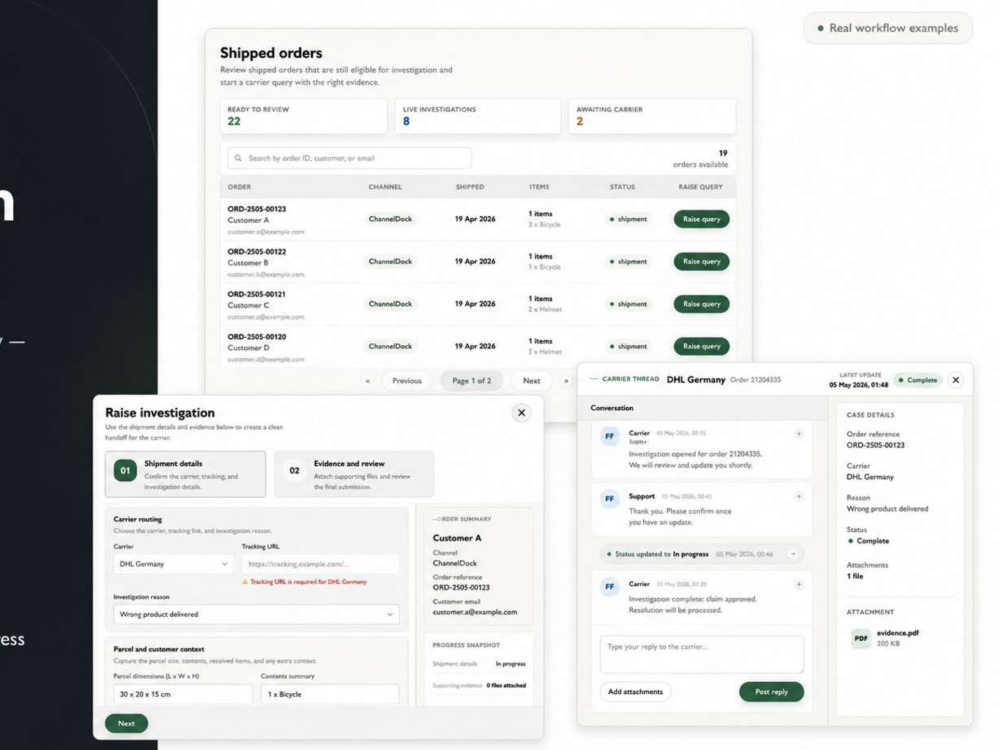The height and width of the screenshot is (750, 1000).
Task: Click the 'Real workflow examples' badge
Action: point(888,28)
